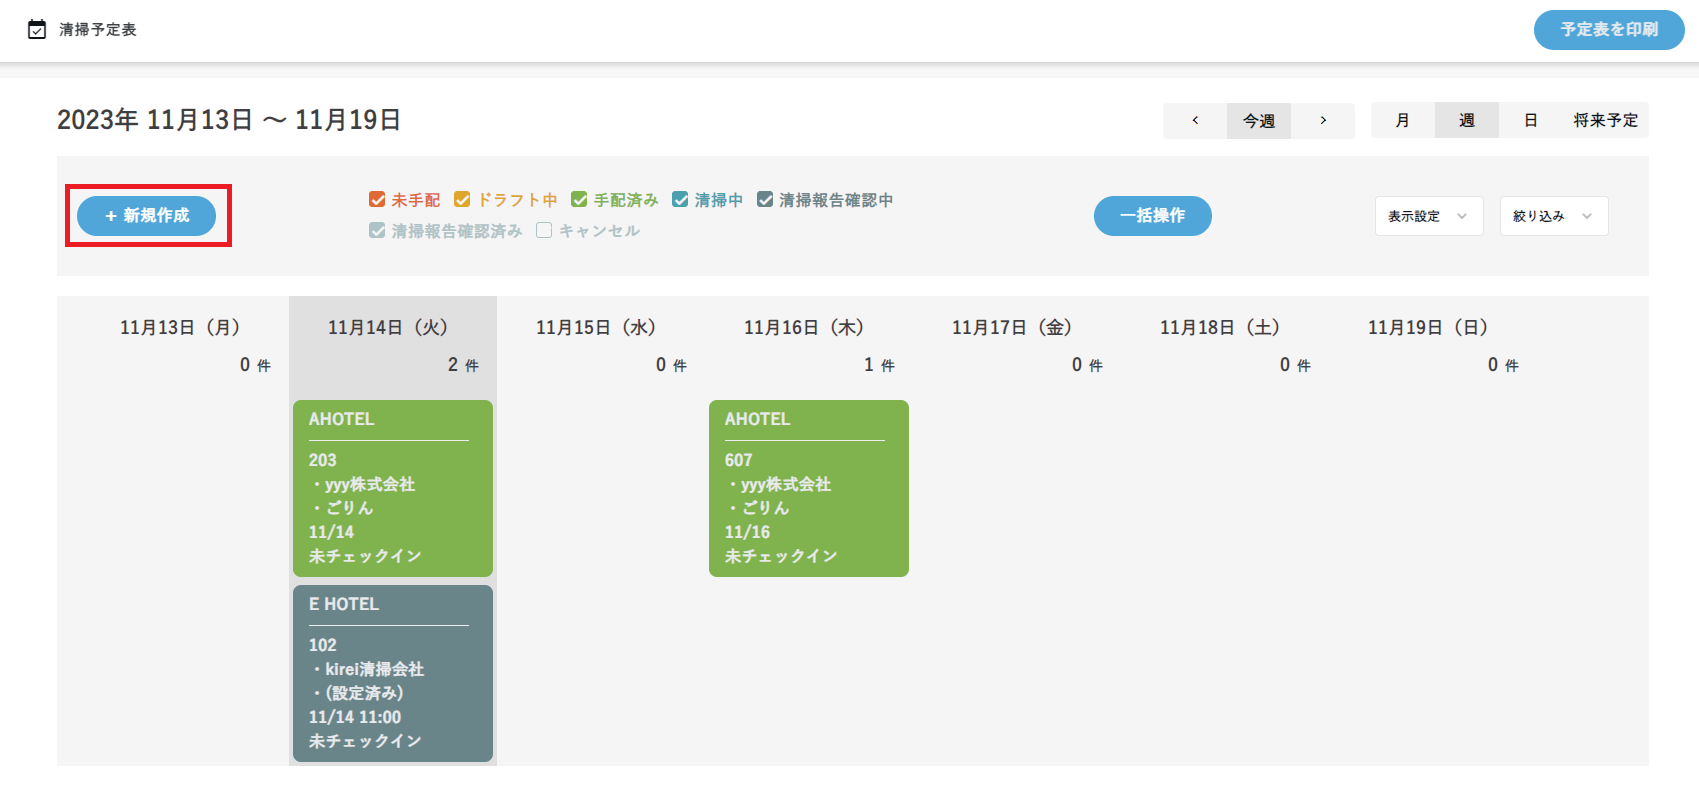The height and width of the screenshot is (789, 1699).
Task: Toggle the 手配済み filter checkbox
Action: pos(579,200)
